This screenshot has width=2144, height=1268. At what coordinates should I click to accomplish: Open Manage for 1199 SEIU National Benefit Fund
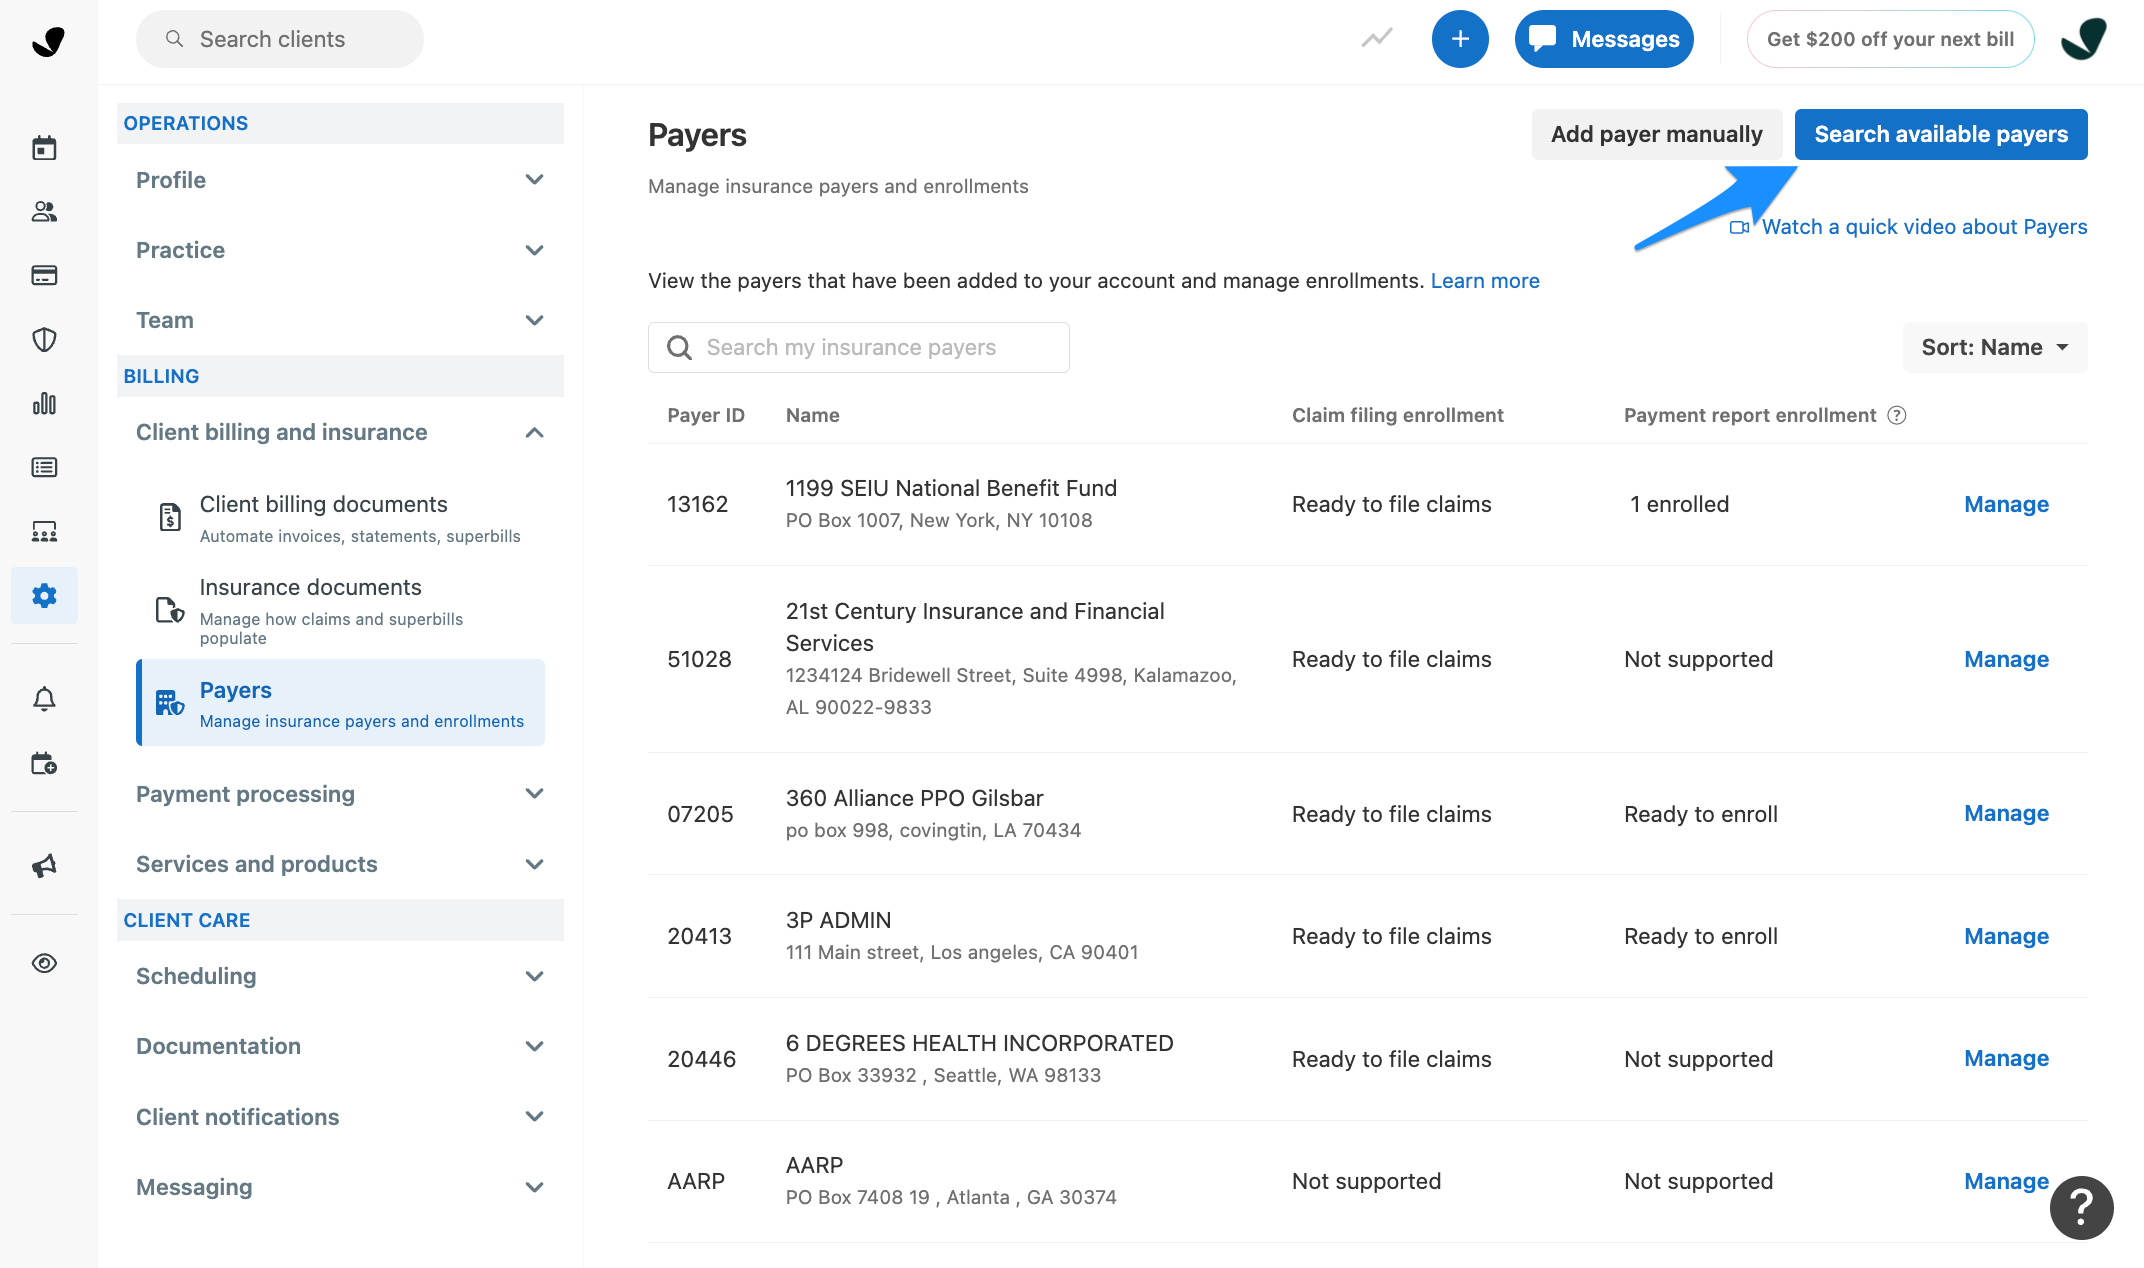pos(2006,504)
